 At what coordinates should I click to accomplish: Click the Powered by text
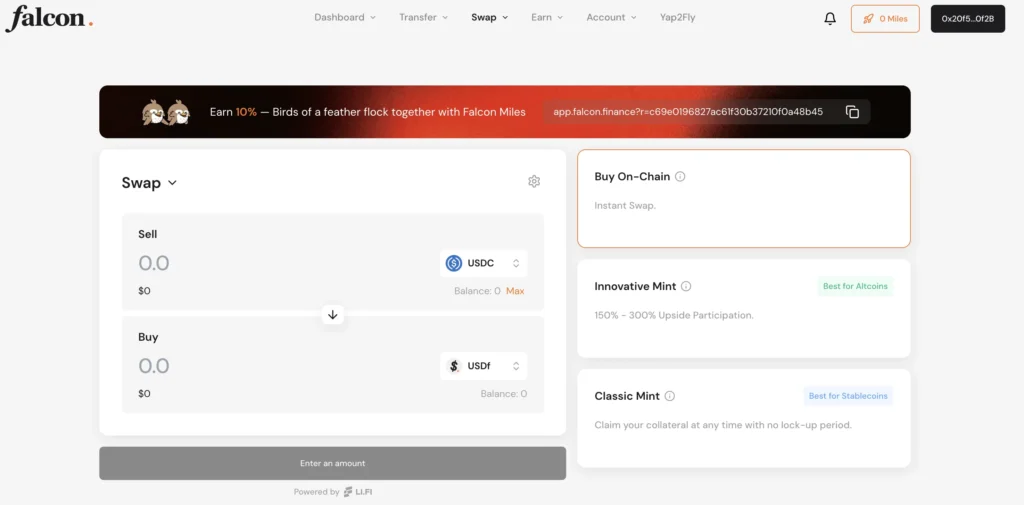pos(316,492)
